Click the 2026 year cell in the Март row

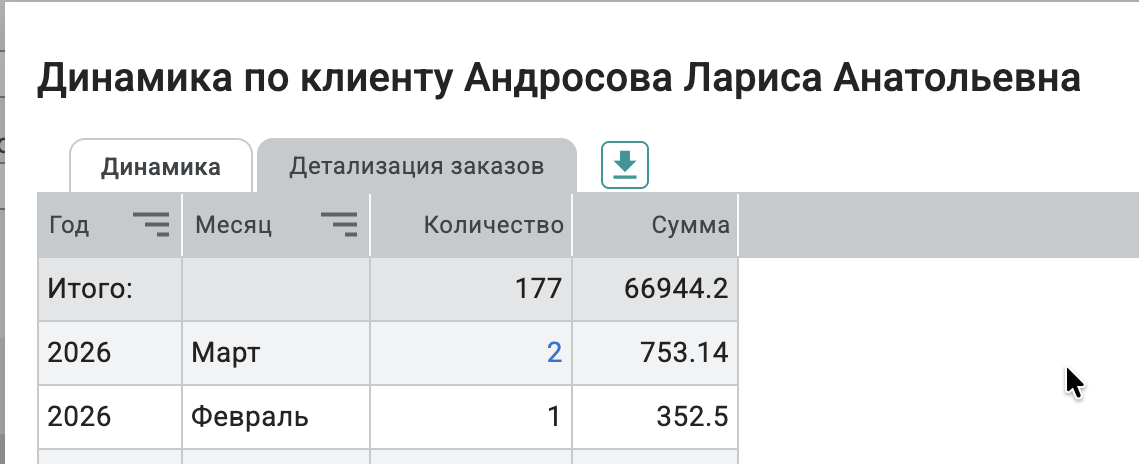[79, 353]
